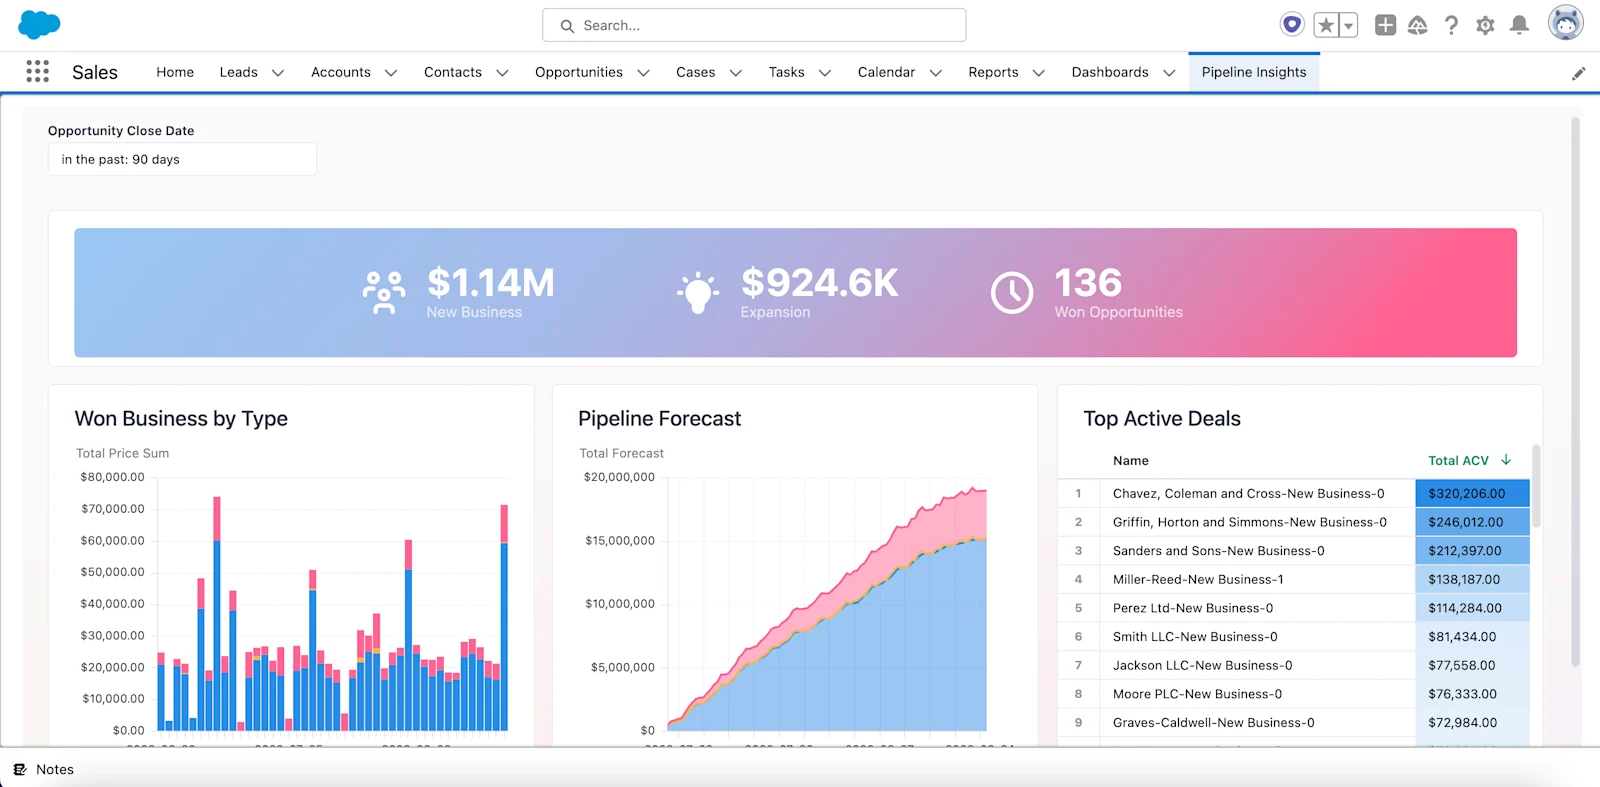The width and height of the screenshot is (1600, 787).
Task: Expand the Dashboards tab chevron menu
Action: tap(1168, 72)
